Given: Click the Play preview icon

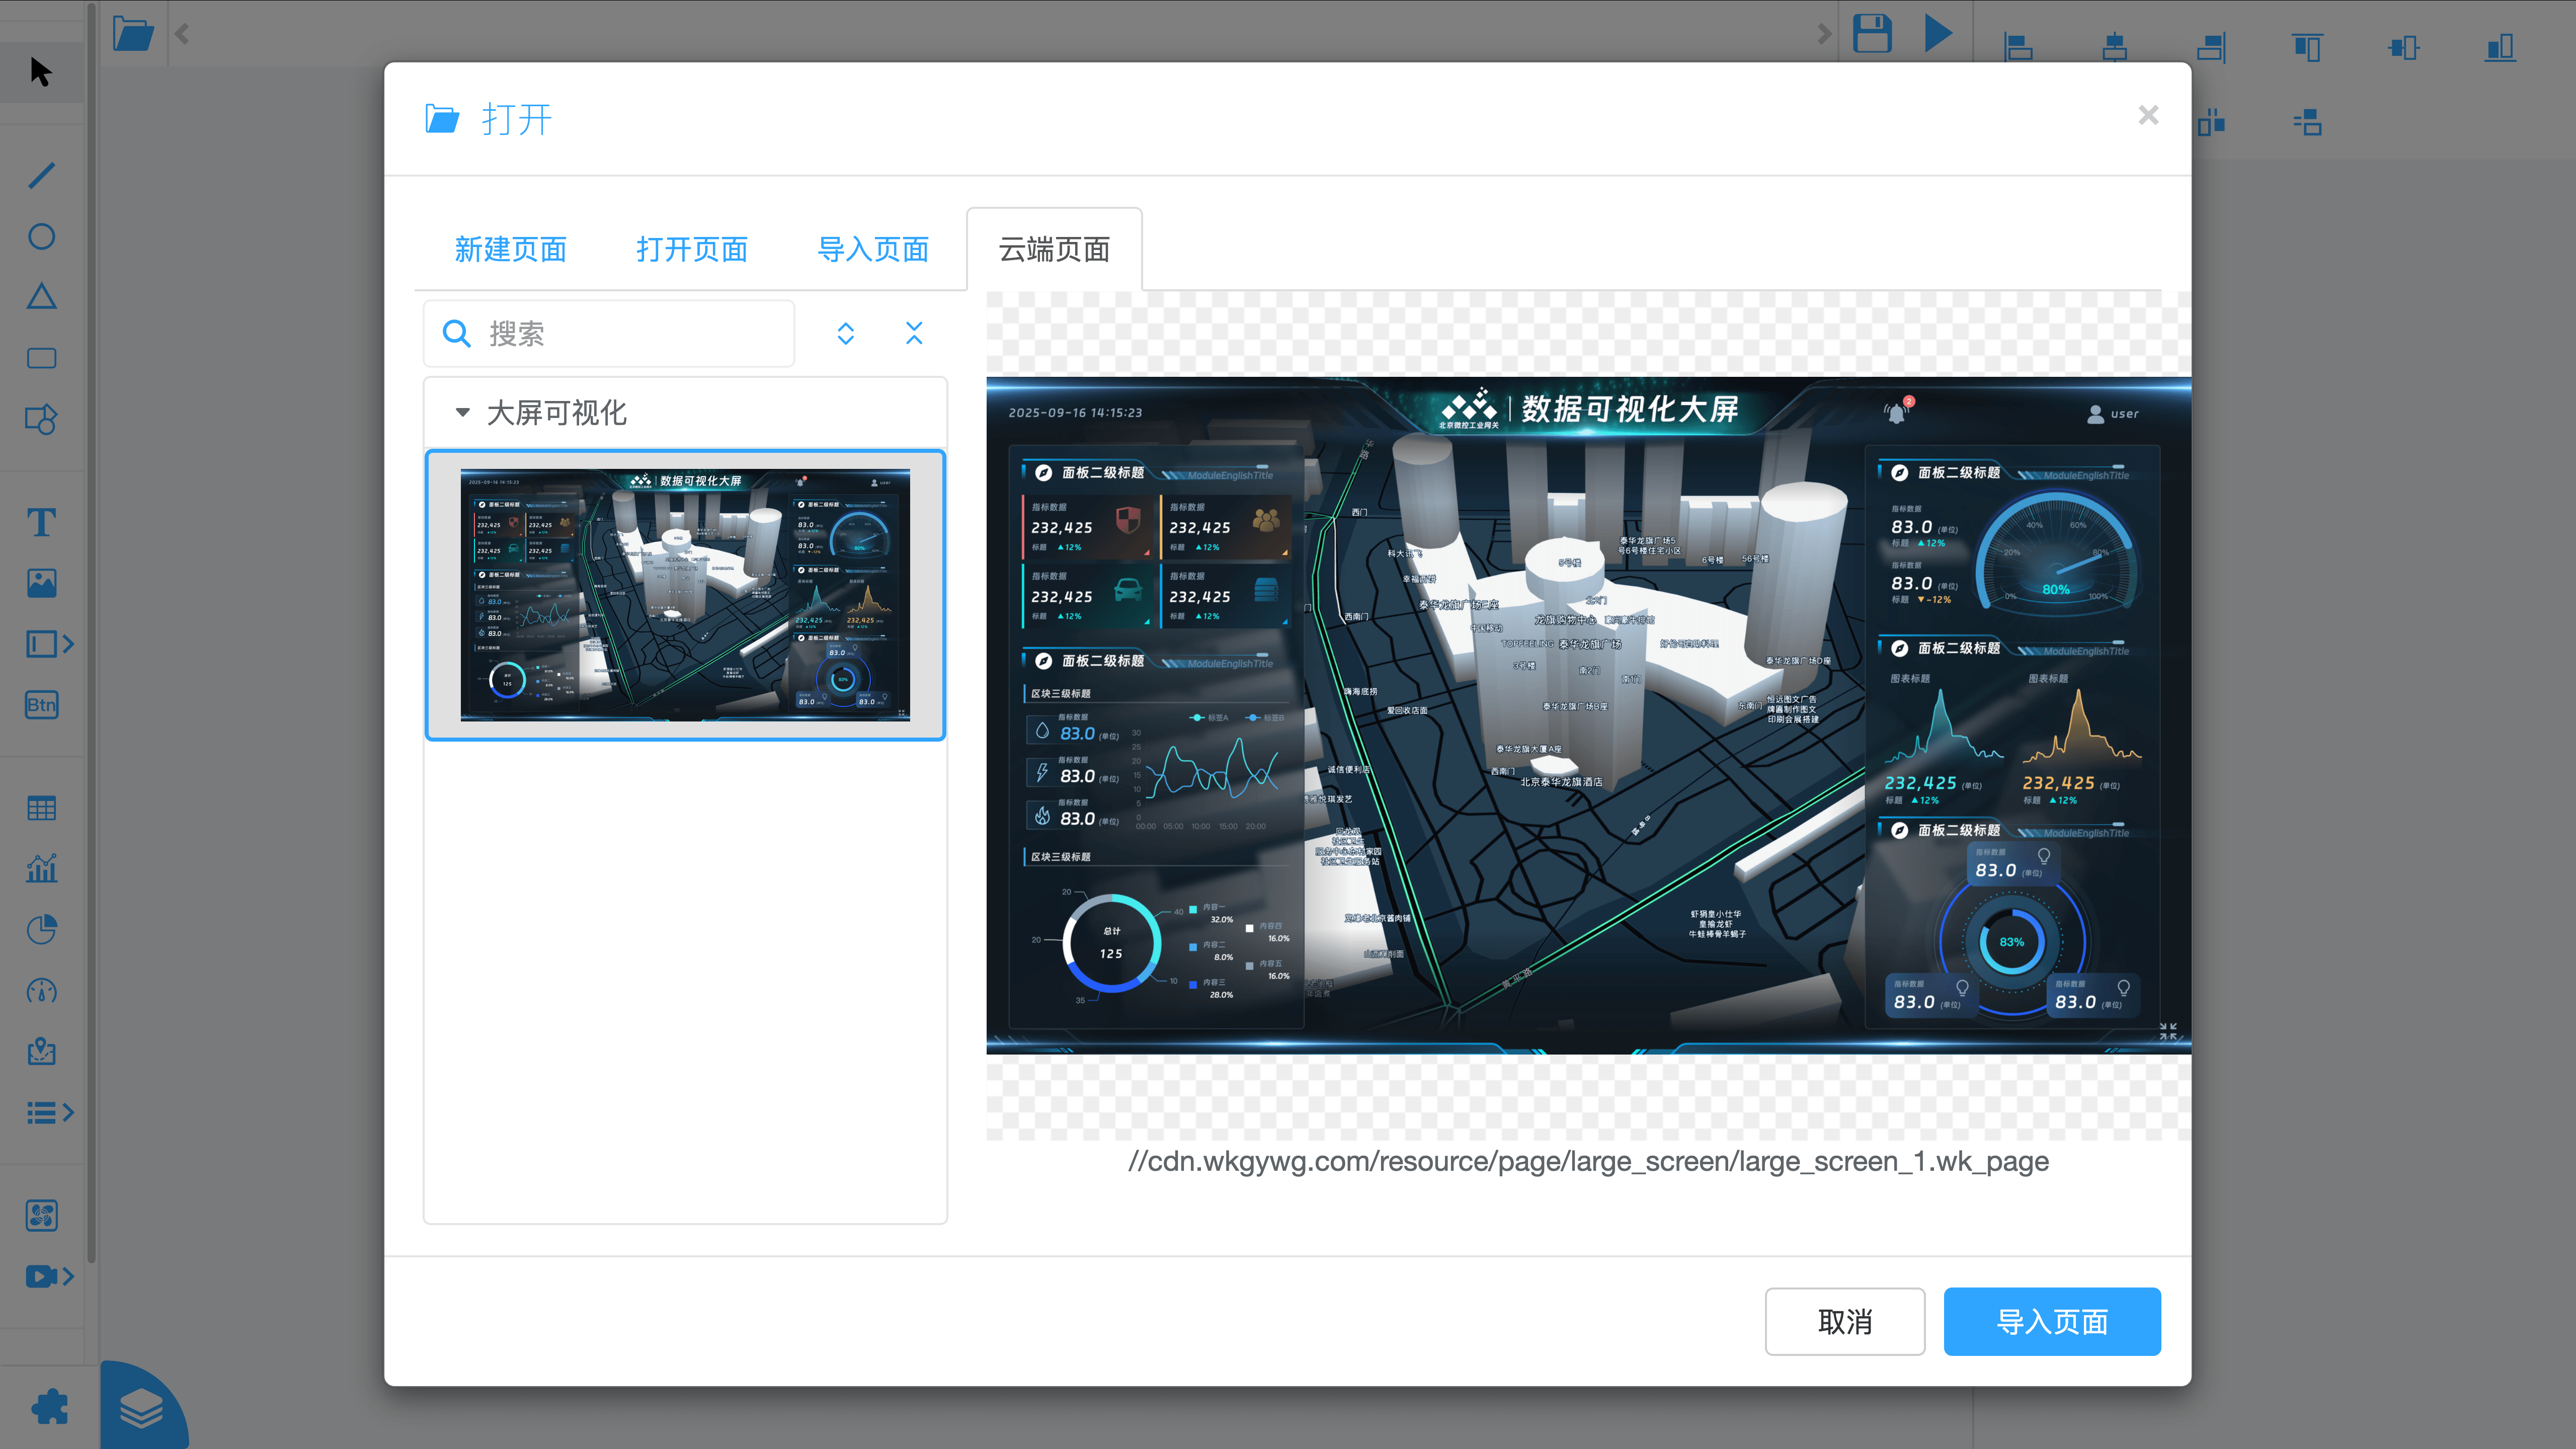Looking at the screenshot, I should pyautogui.click(x=1938, y=33).
